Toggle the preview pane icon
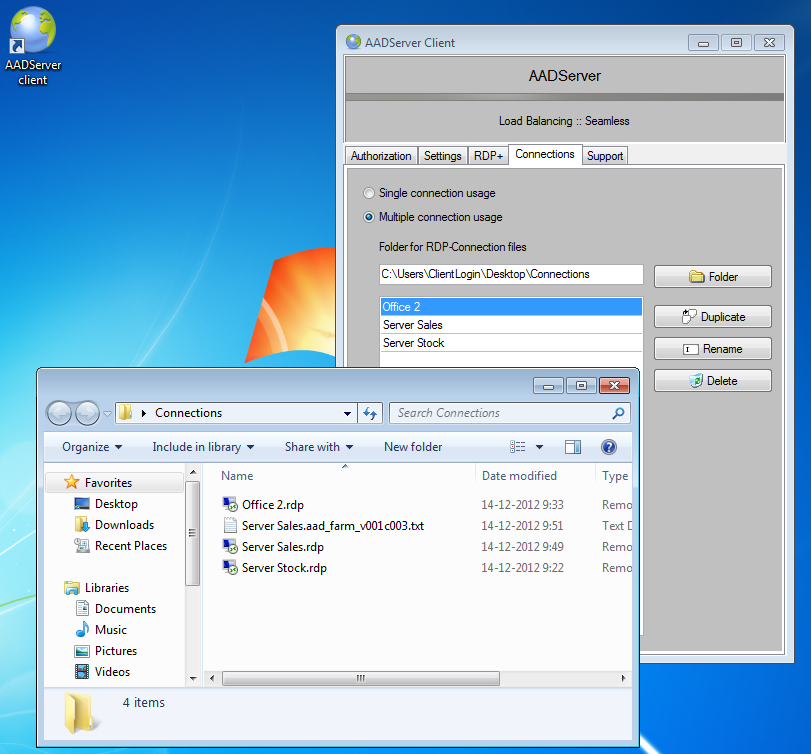The width and height of the screenshot is (811, 754). [573, 447]
